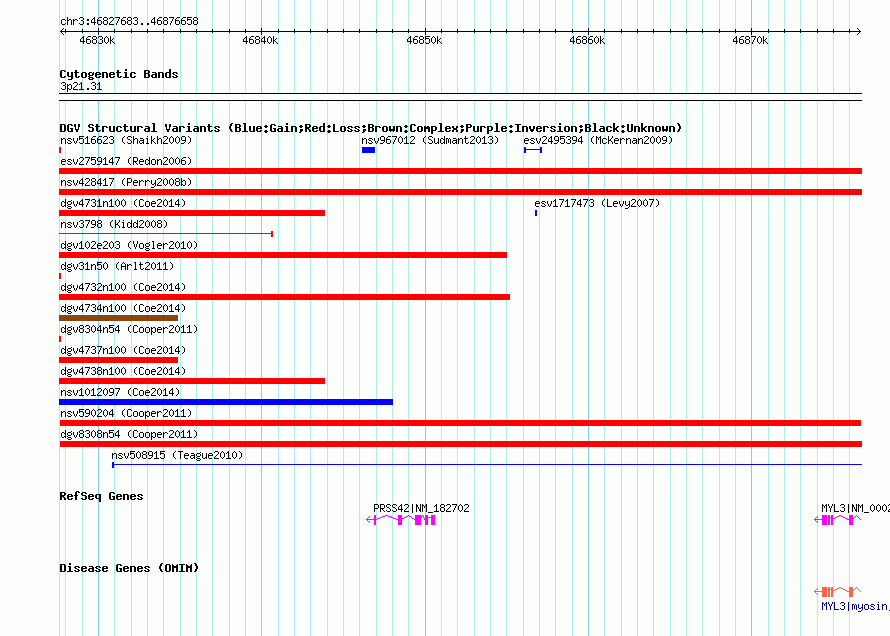Select the 3p21.31 cytogenetic band bar
This screenshot has width=890, height=636.
[x=460, y=97]
